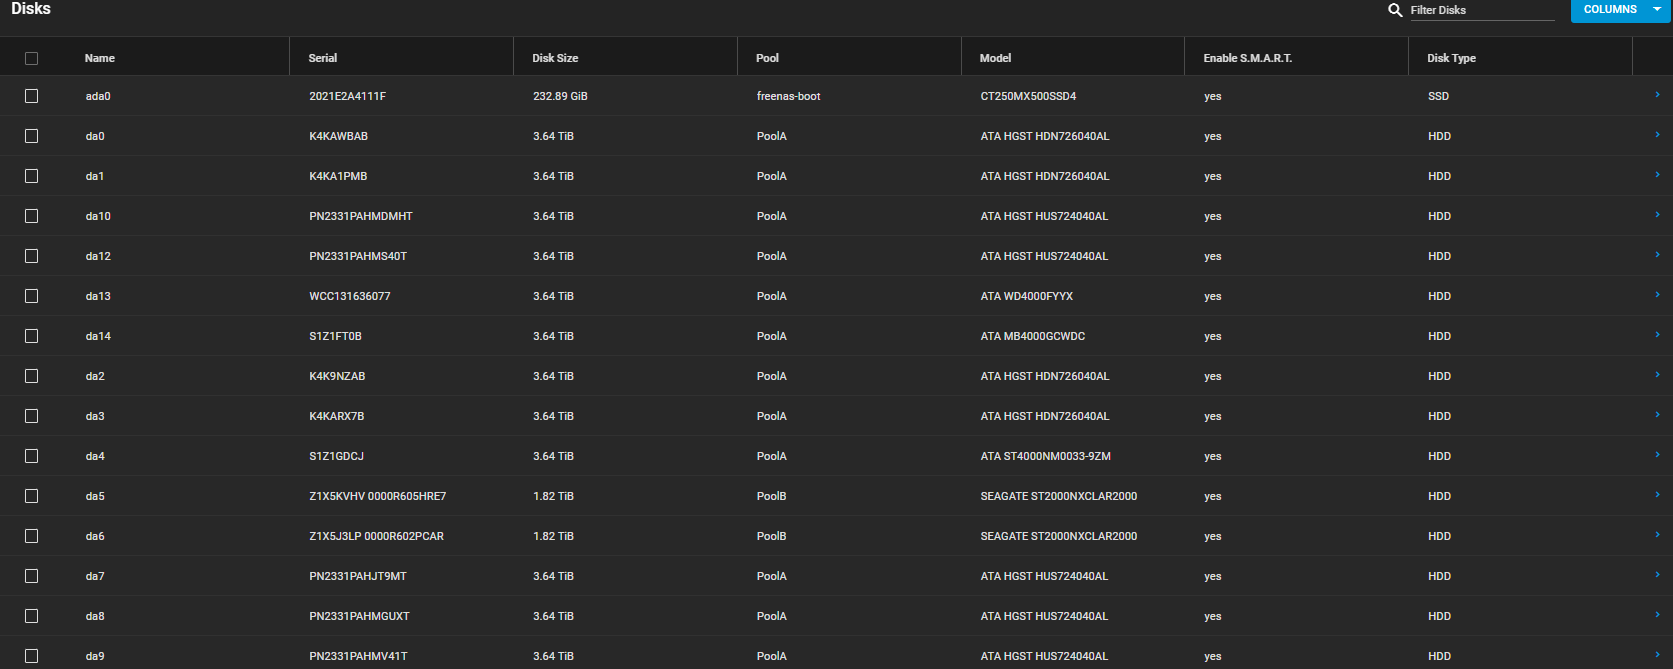Sort by Enable S.M.A.R.T. column header
This screenshot has width=1673, height=669.
(x=1248, y=58)
